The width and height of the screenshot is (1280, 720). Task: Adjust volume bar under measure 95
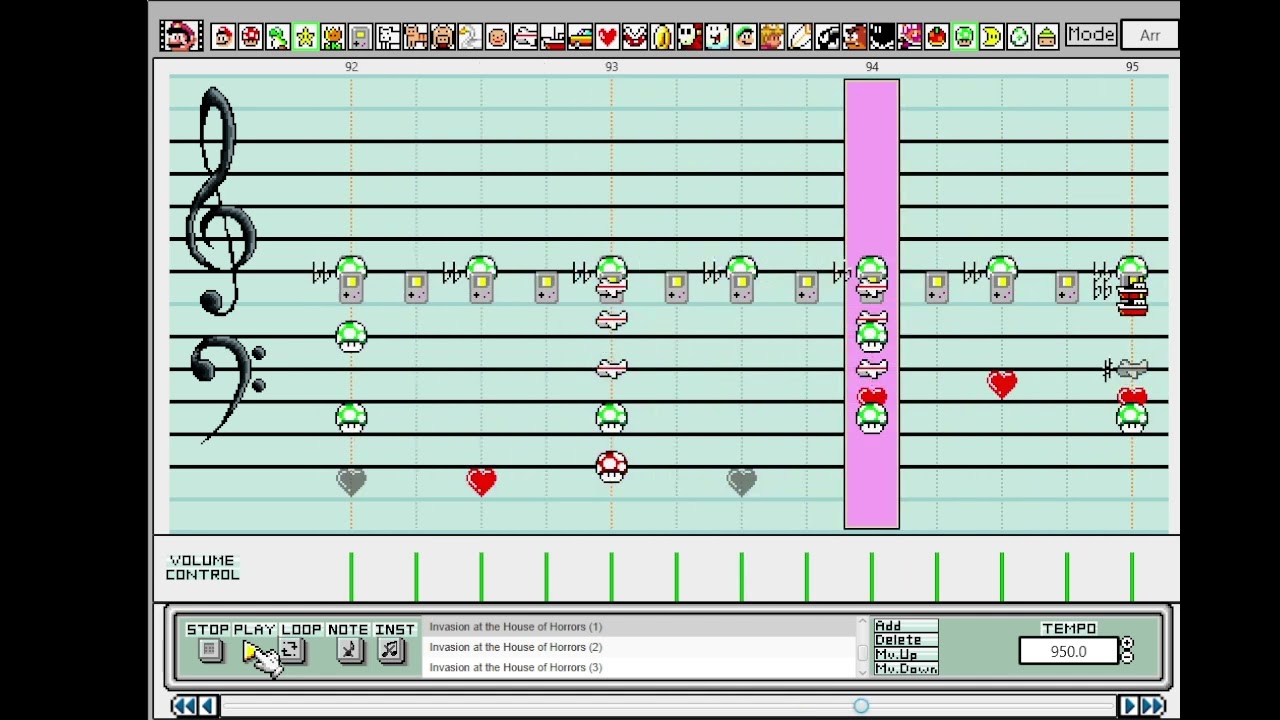pyautogui.click(x=1132, y=578)
